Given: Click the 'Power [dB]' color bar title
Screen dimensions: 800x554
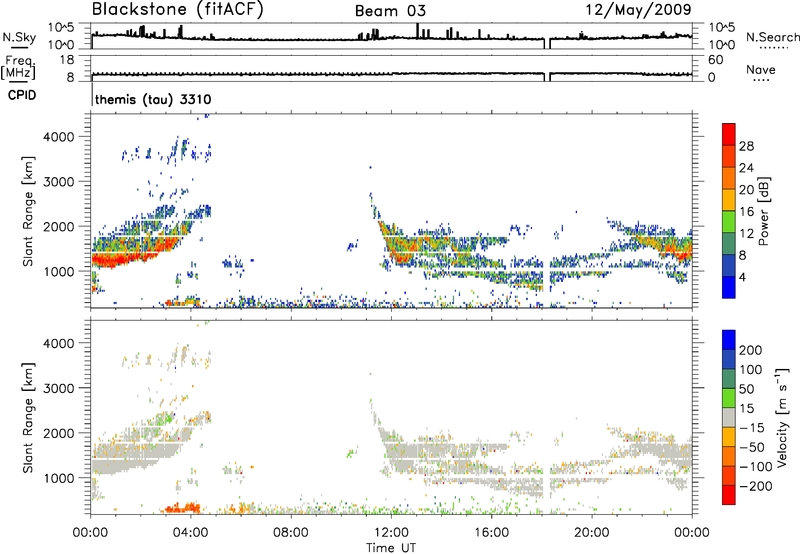Looking at the screenshot, I should click(x=763, y=211).
